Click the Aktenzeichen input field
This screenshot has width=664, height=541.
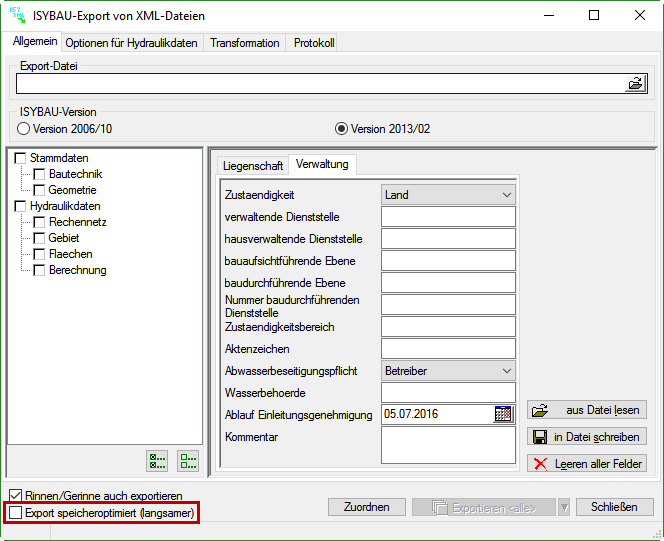click(x=448, y=349)
